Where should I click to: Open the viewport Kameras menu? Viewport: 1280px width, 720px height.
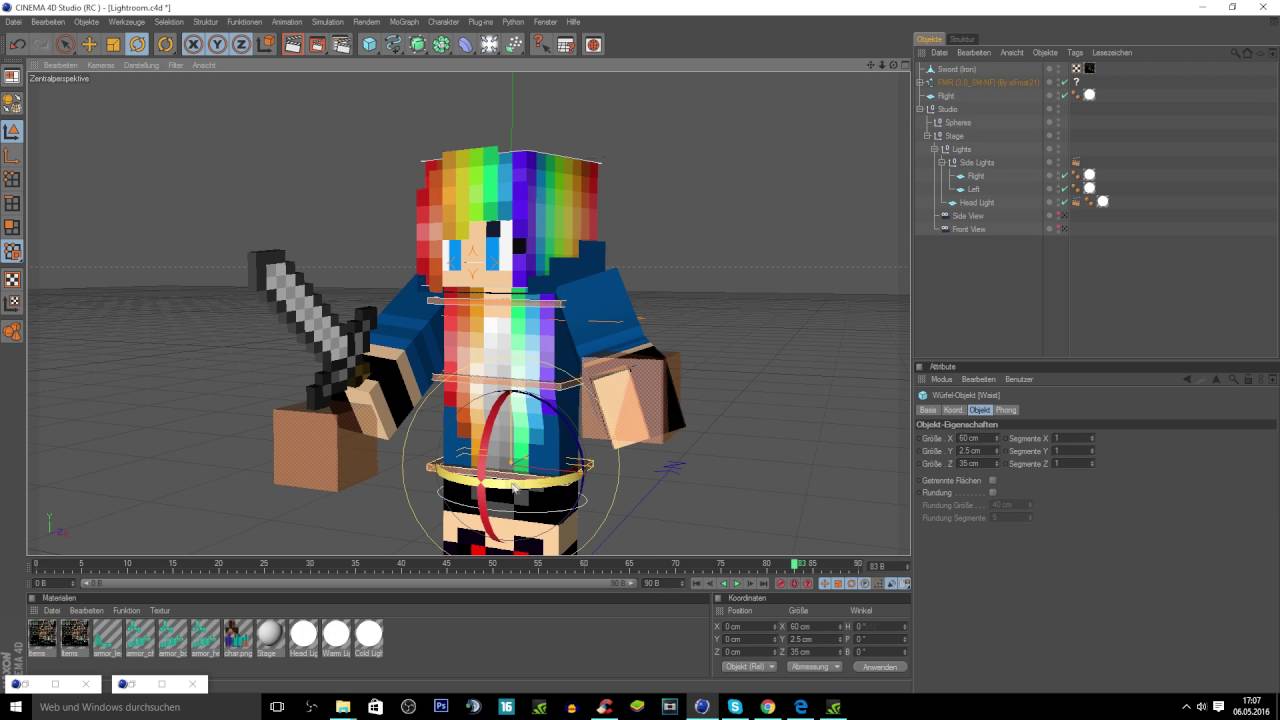coord(100,65)
